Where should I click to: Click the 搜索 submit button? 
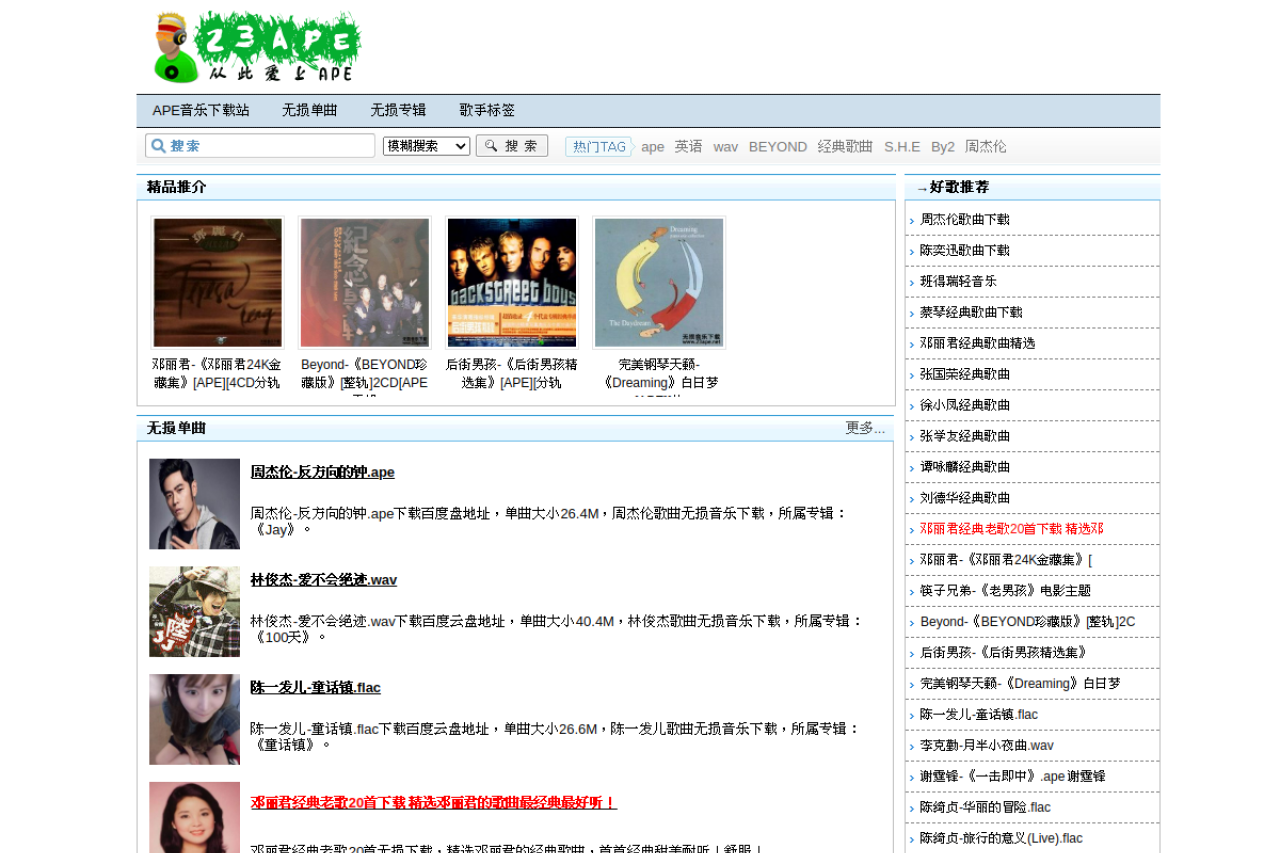pos(512,146)
